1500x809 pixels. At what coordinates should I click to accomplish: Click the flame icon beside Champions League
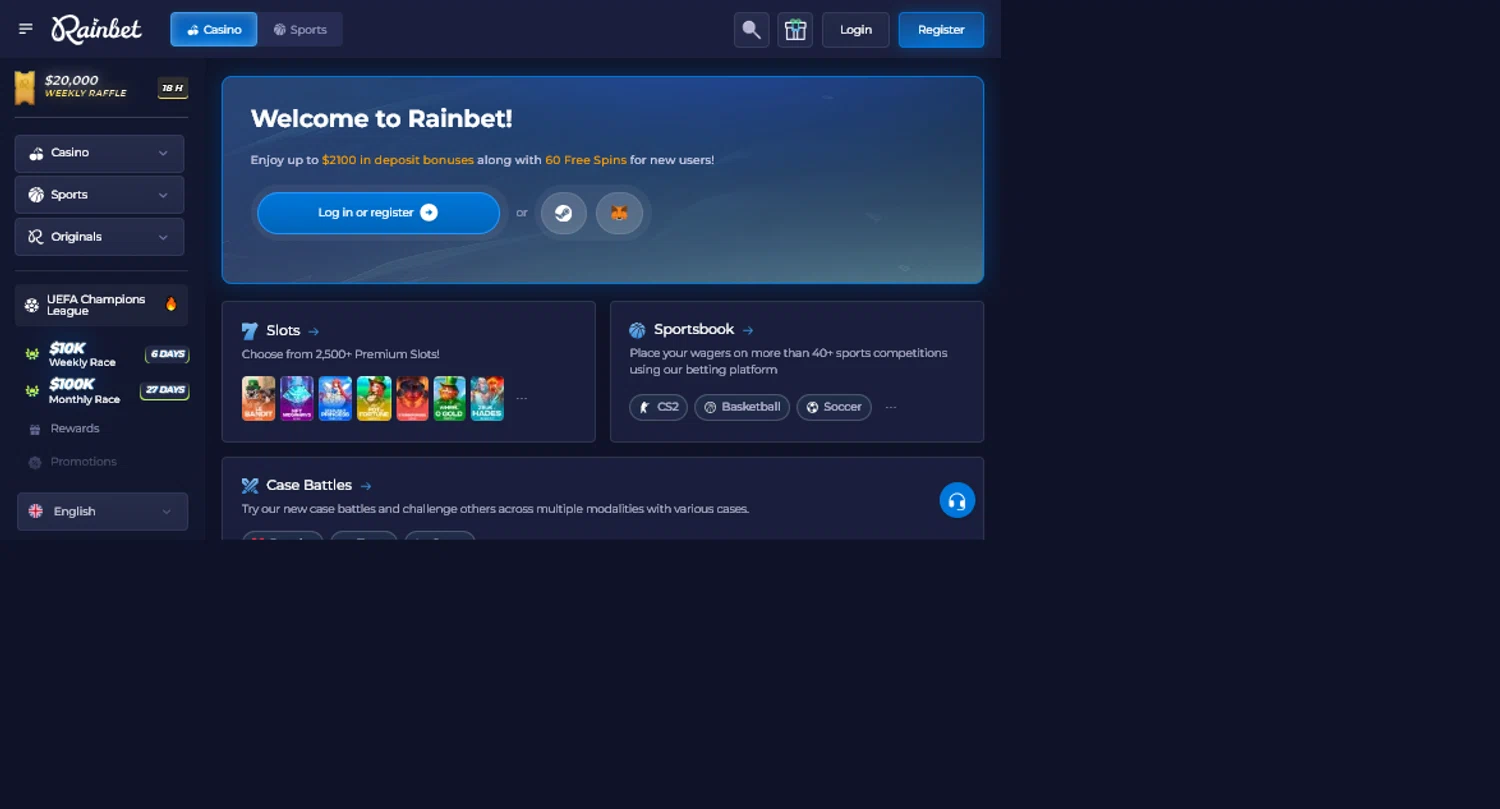[171, 304]
